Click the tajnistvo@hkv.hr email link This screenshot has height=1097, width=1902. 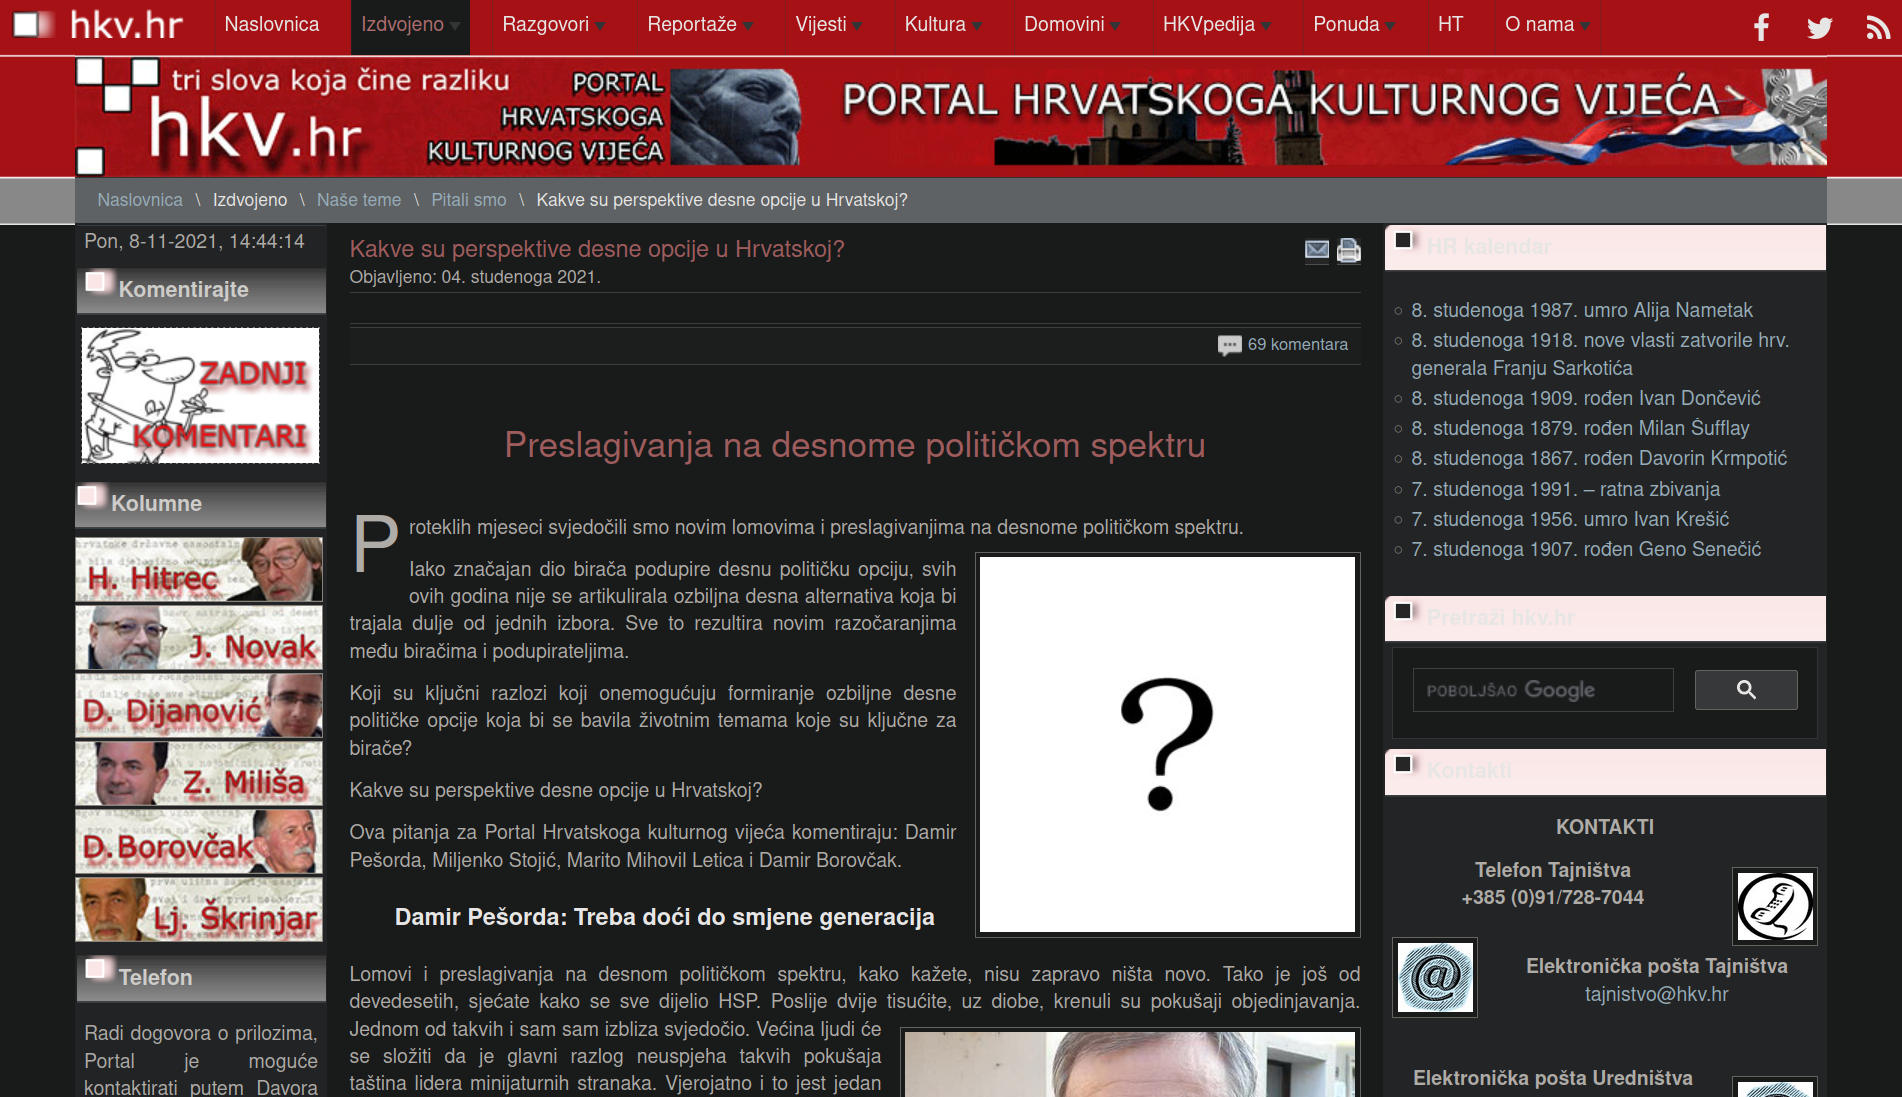pyautogui.click(x=1656, y=995)
